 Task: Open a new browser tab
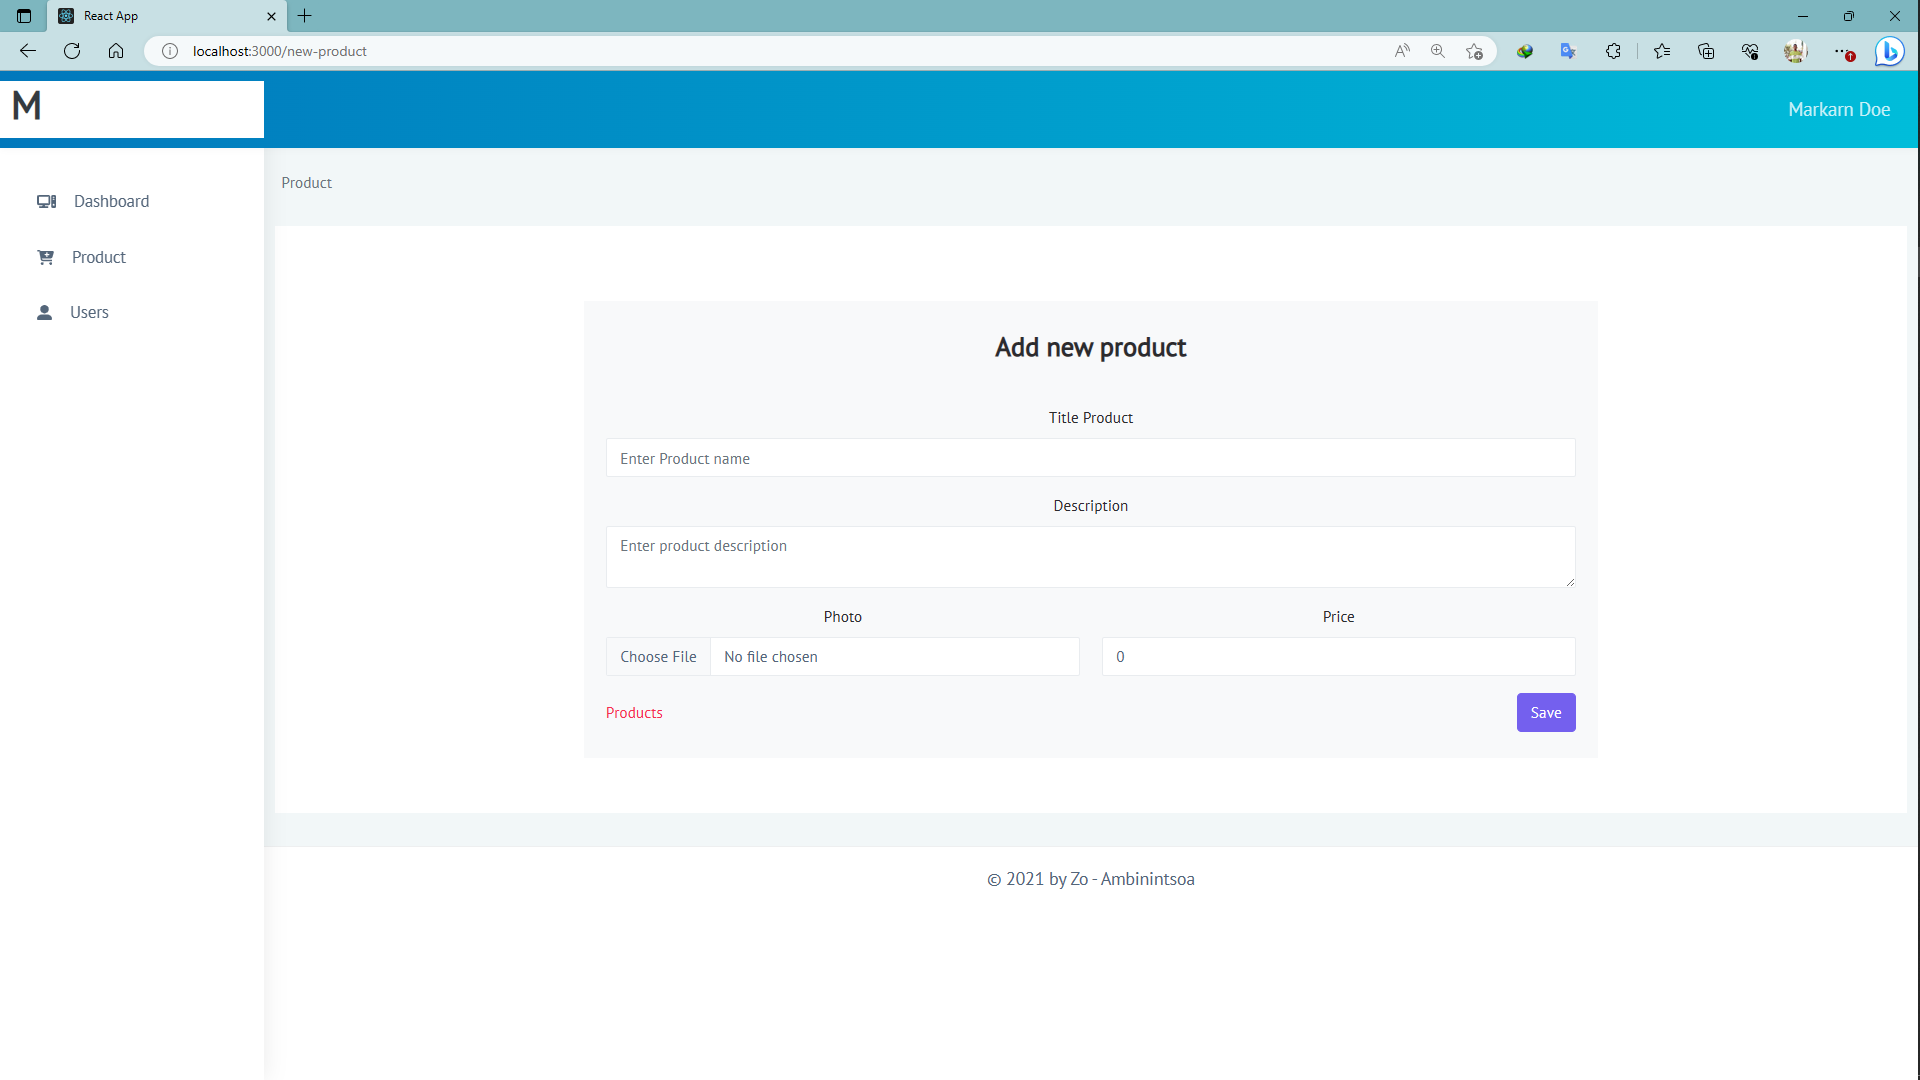coord(305,16)
